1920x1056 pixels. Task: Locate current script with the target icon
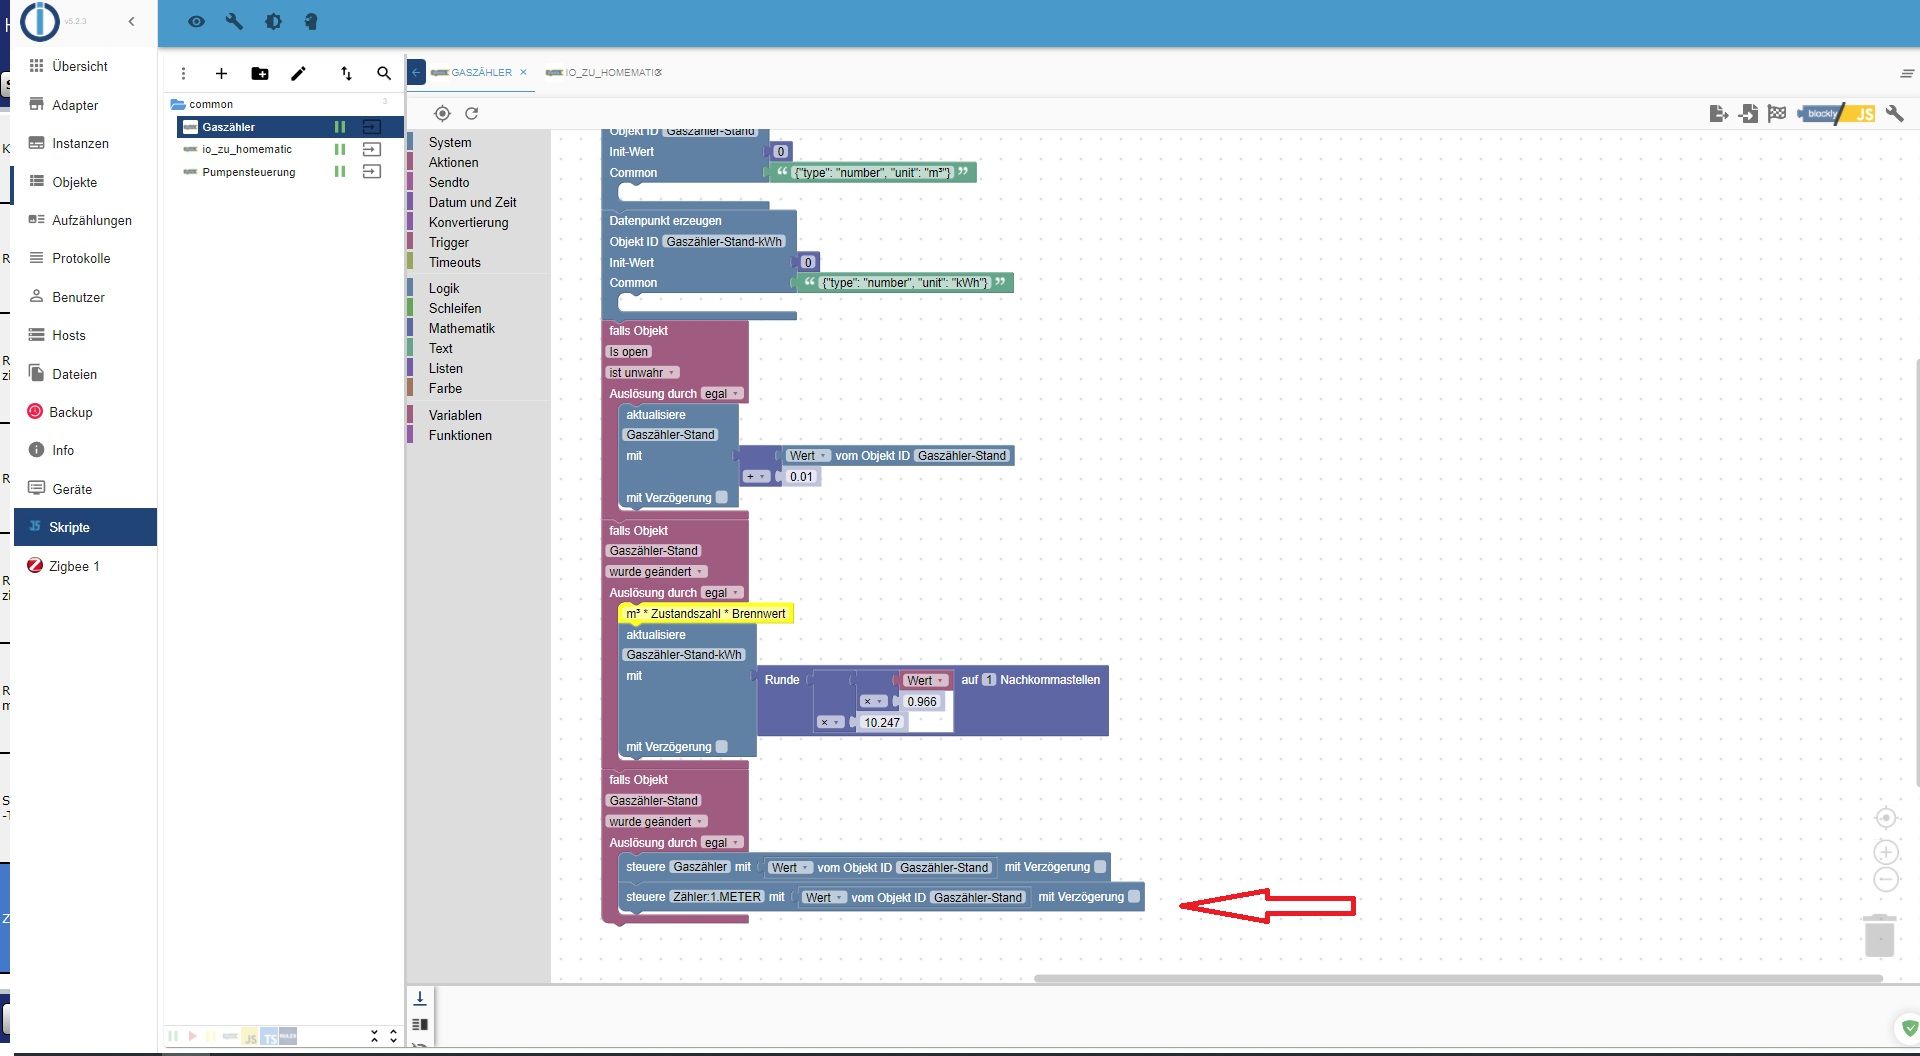point(442,113)
